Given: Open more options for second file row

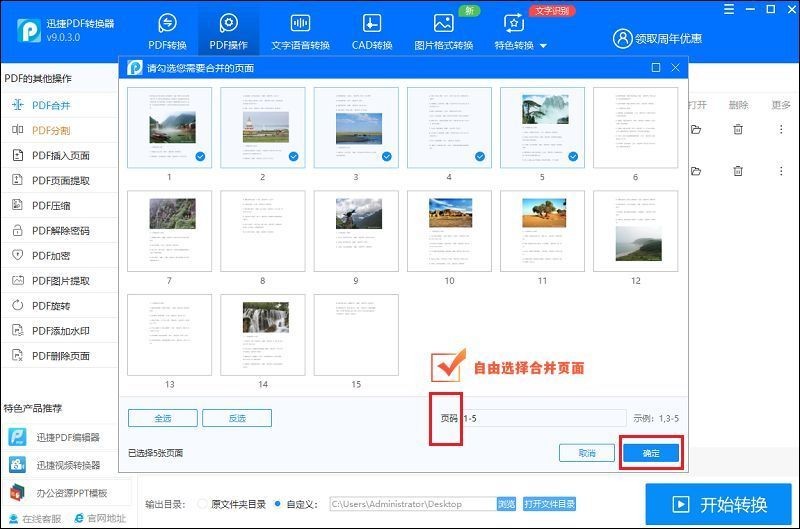Looking at the screenshot, I should click(781, 171).
